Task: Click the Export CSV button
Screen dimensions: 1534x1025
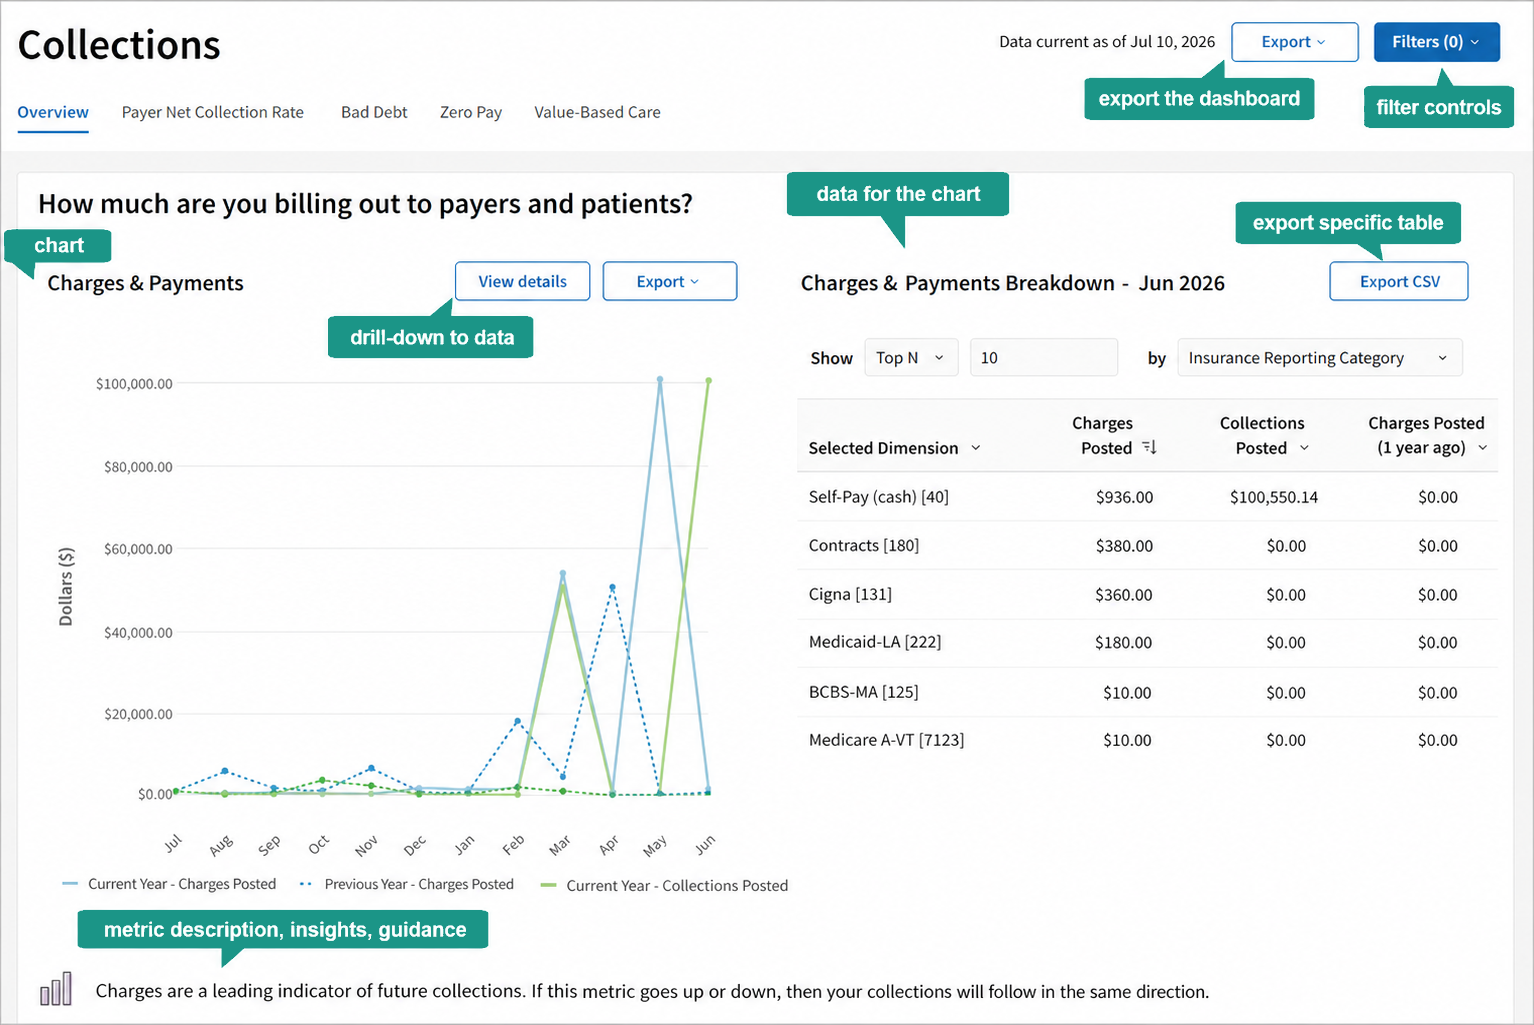Action: point(1399,282)
